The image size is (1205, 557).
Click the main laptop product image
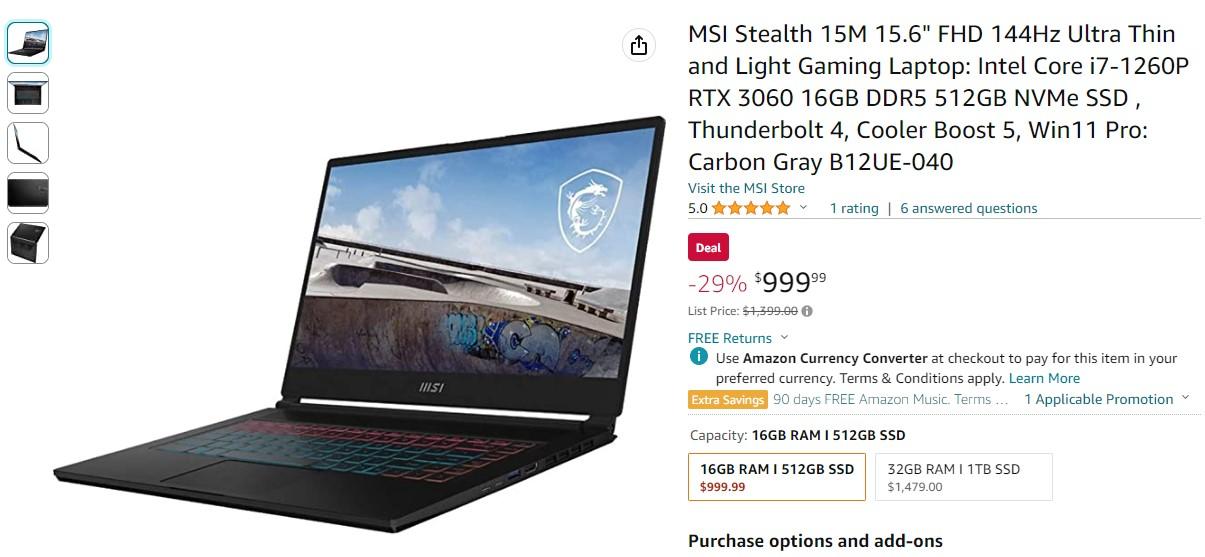(x=358, y=322)
